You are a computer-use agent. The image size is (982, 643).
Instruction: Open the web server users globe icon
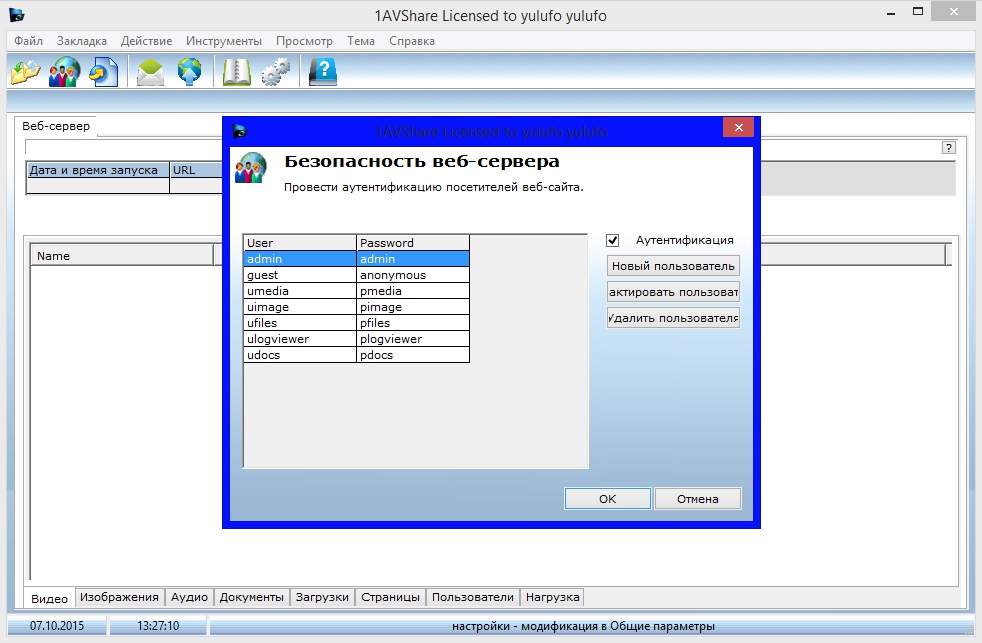pyautogui.click(x=65, y=71)
